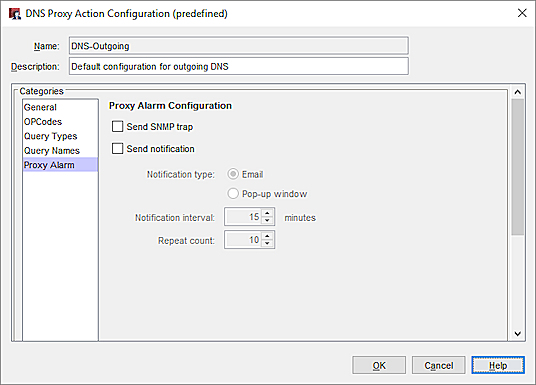Screen dimensions: 536x385
Task: Click the Notification interval field showing 15
Action: [243, 217]
